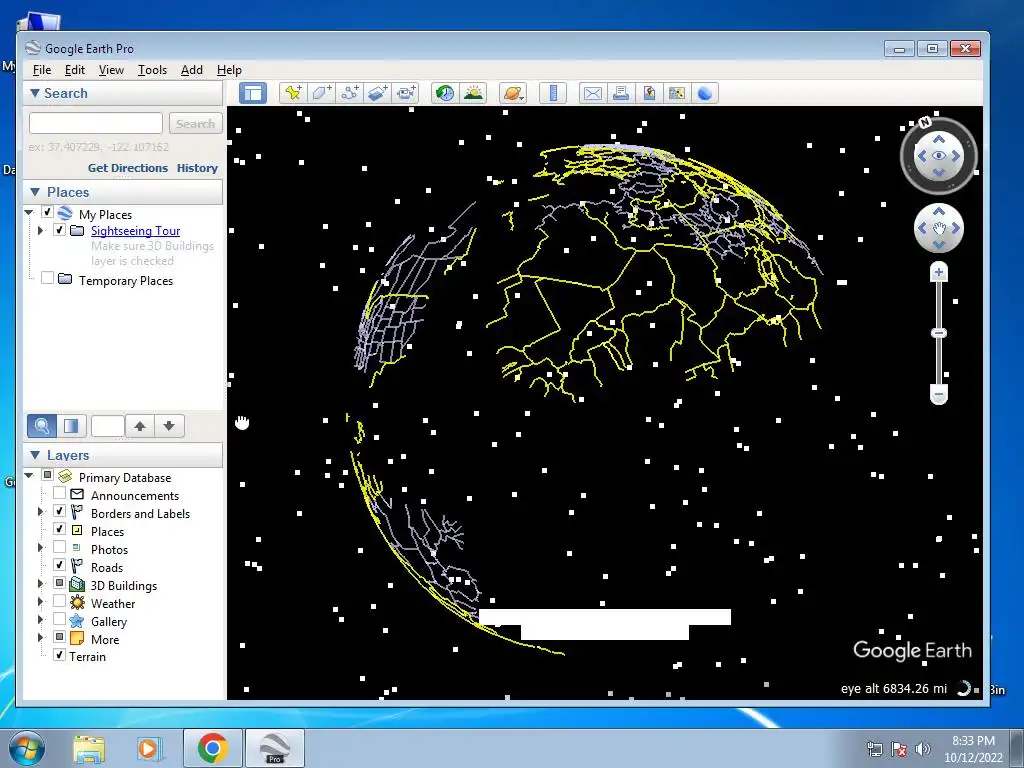The width and height of the screenshot is (1024, 768).
Task: Open the ruler tool
Action: 553,93
